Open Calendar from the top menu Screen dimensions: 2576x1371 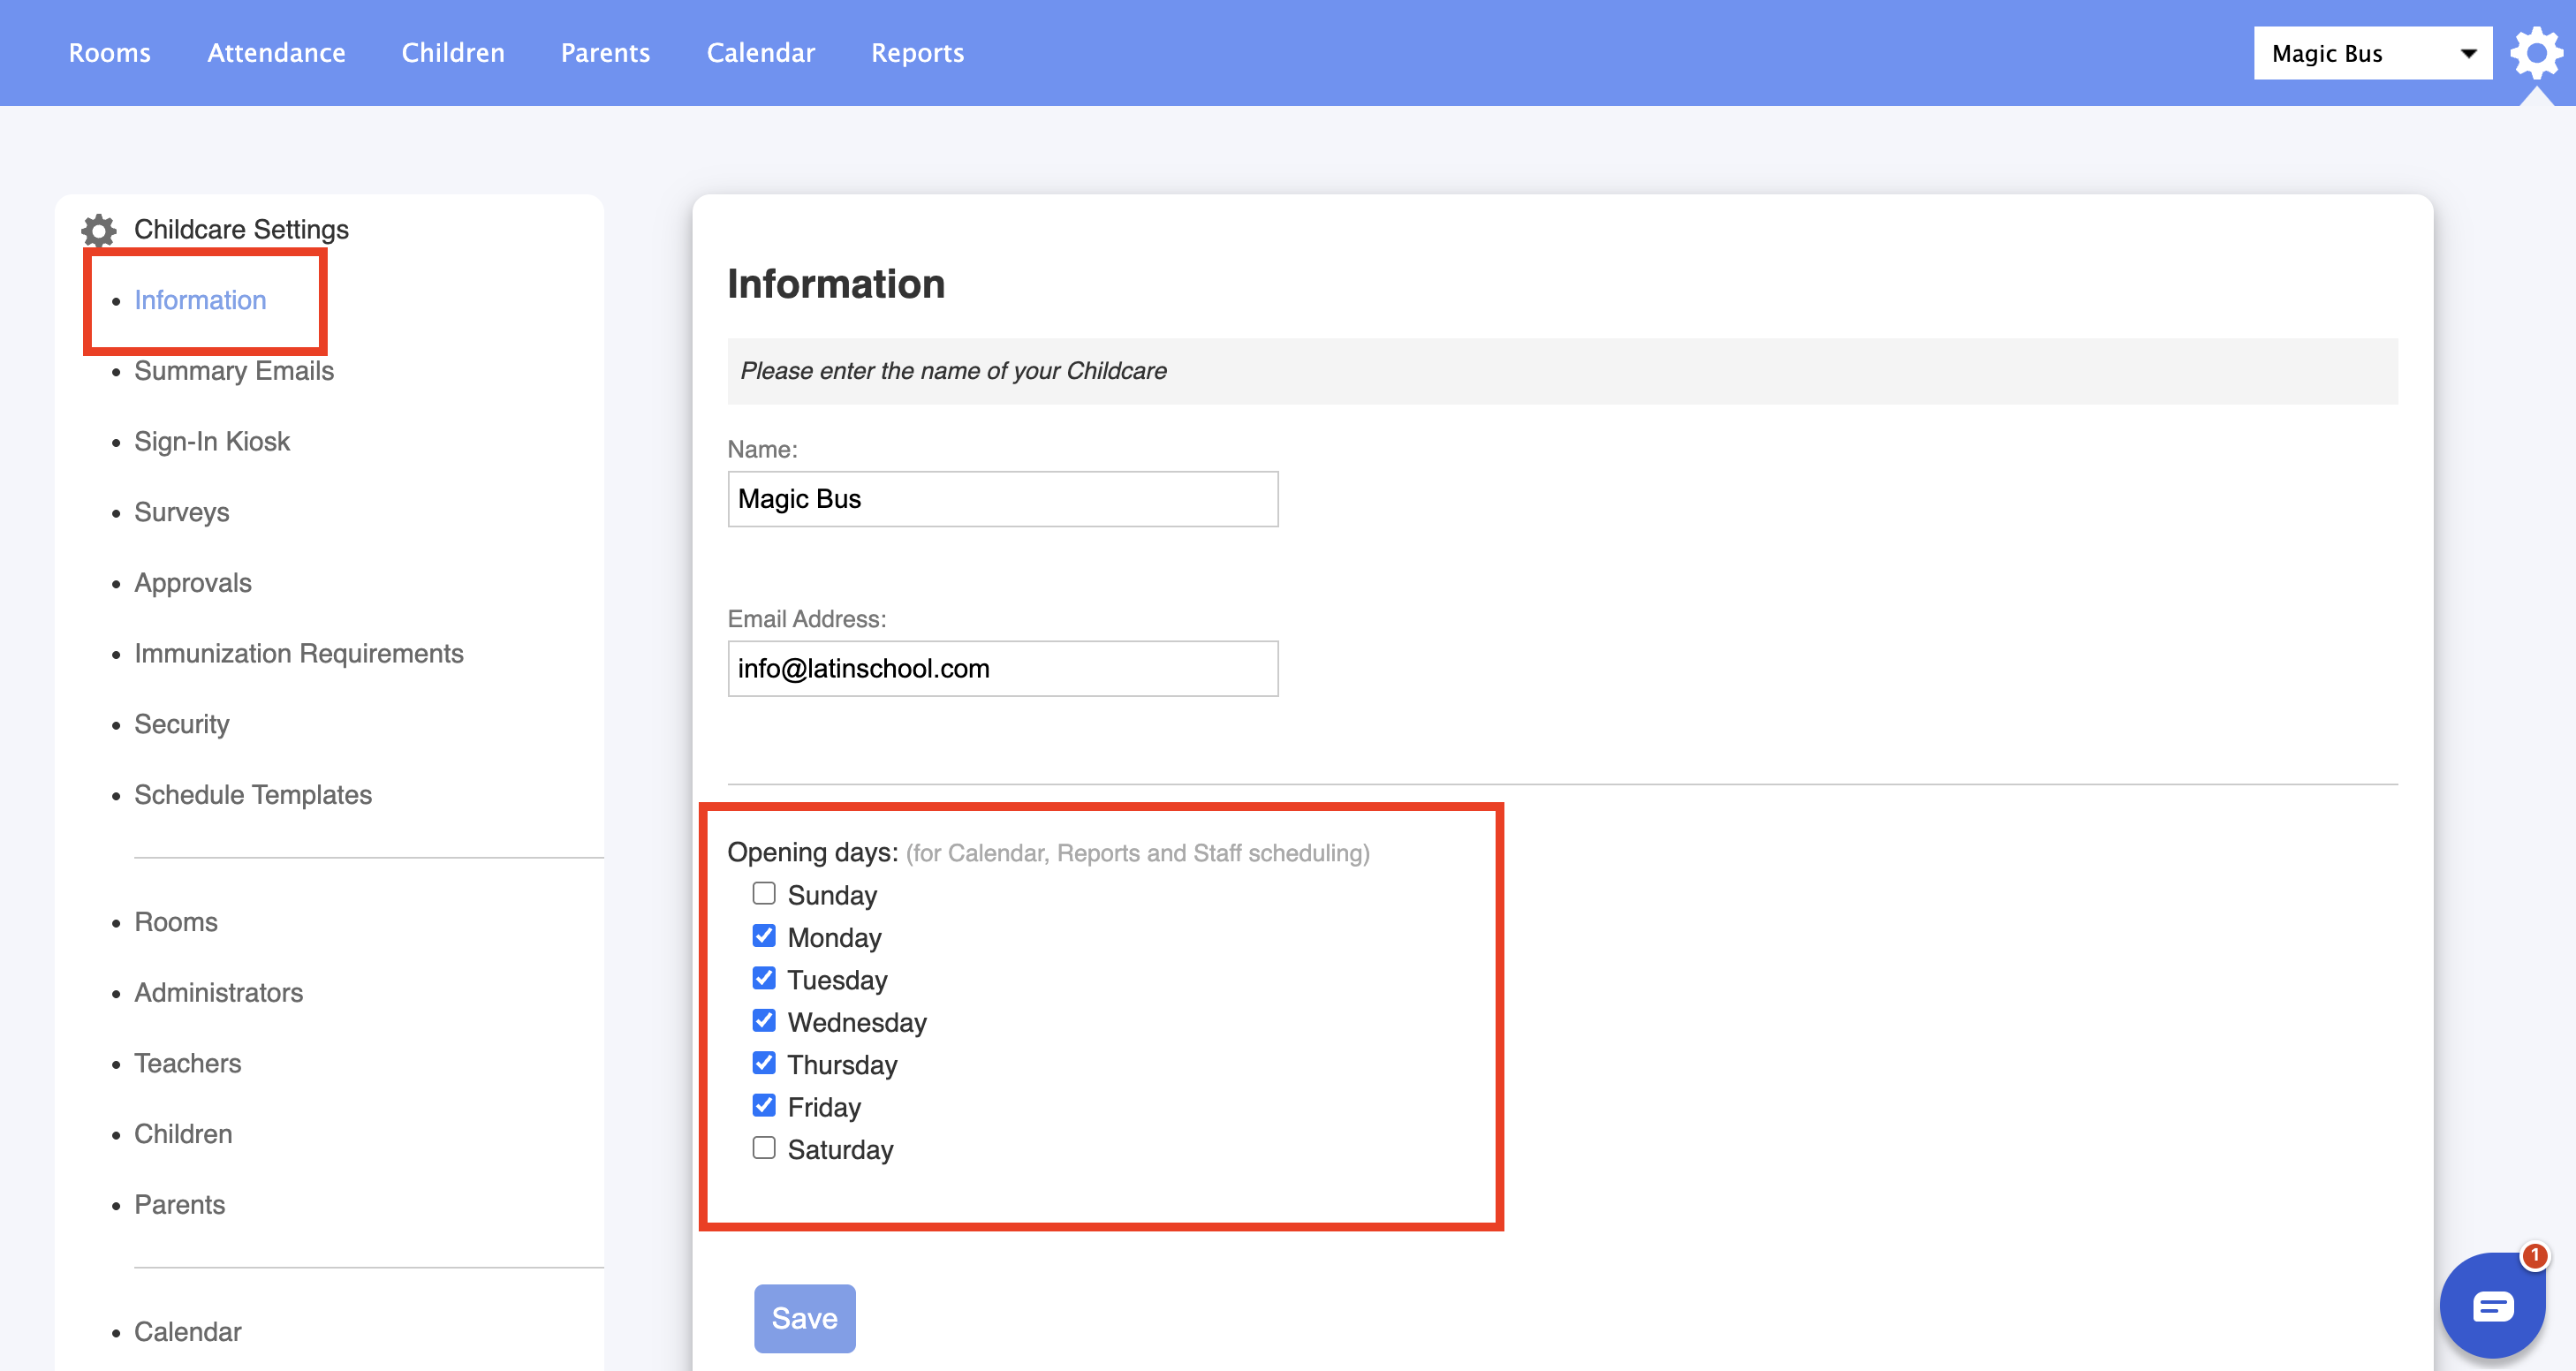(x=760, y=53)
